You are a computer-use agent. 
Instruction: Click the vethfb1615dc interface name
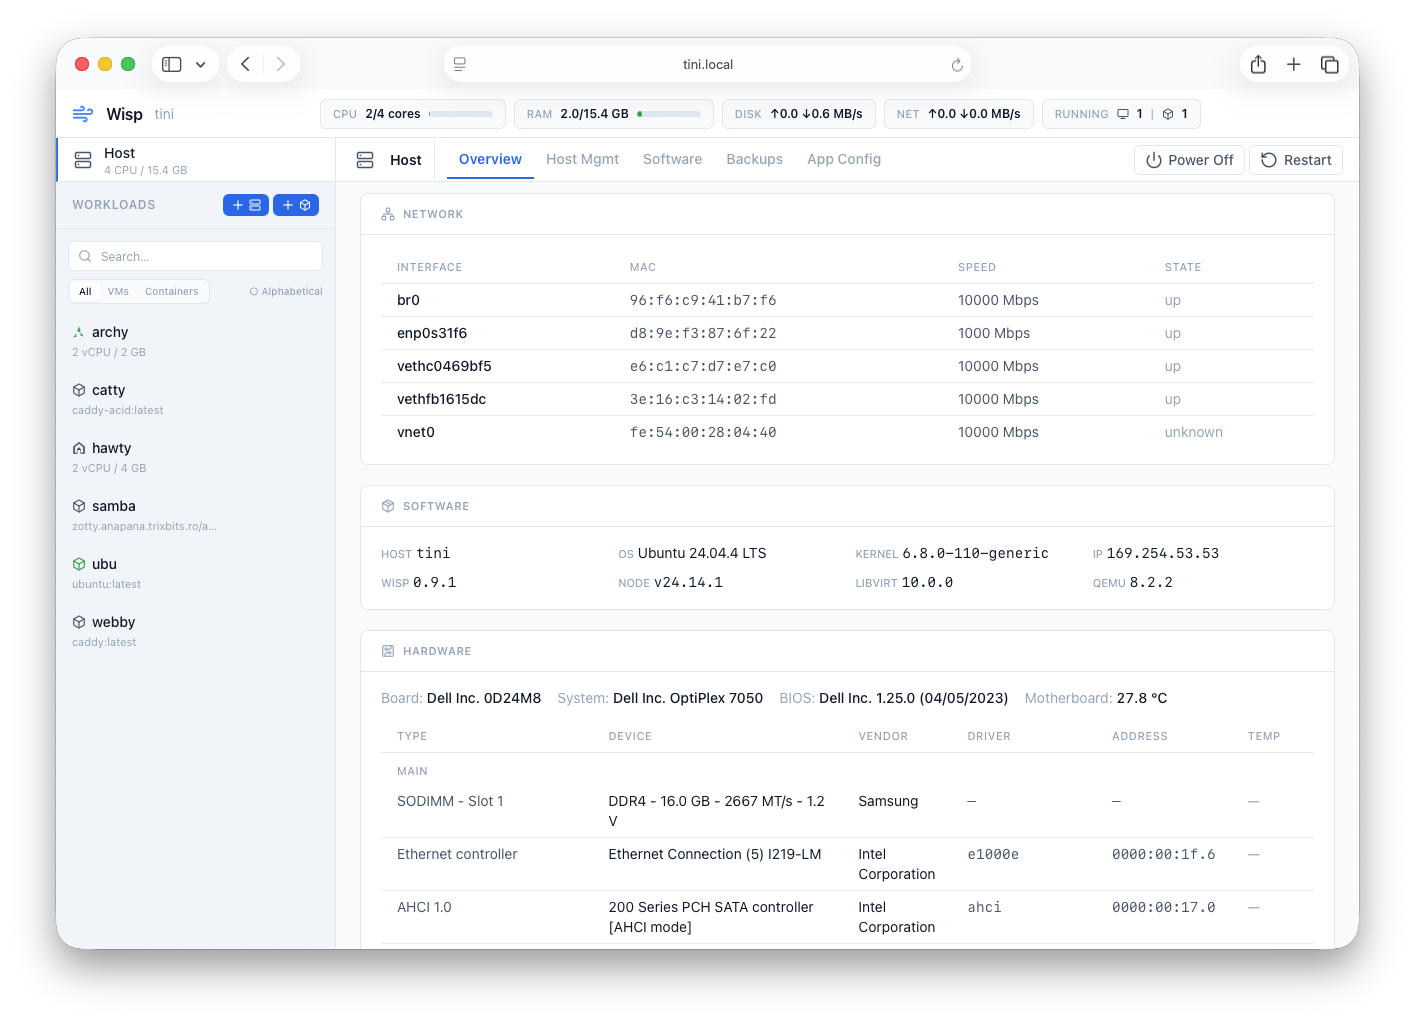(441, 399)
